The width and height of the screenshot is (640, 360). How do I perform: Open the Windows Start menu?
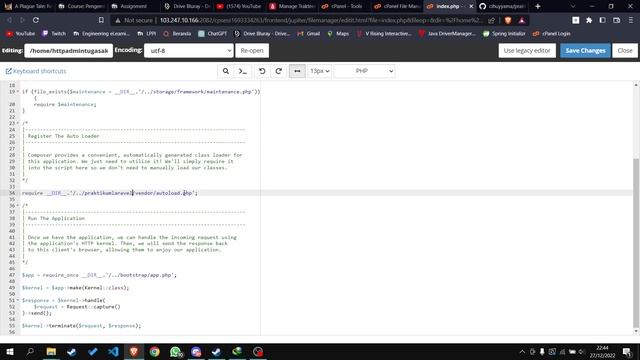9,352
